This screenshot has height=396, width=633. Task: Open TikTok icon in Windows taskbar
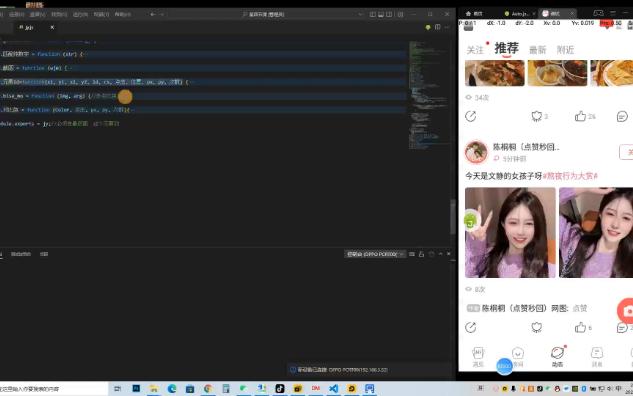coord(280,388)
